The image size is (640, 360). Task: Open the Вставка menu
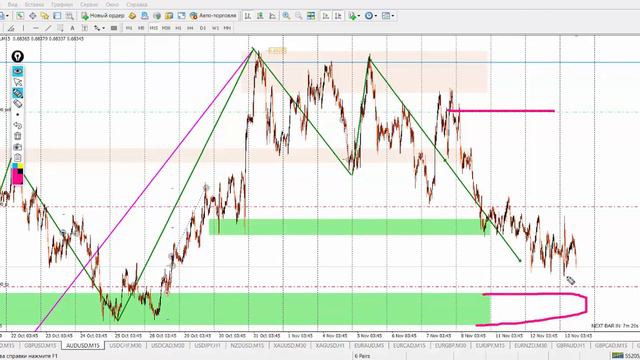point(34,4)
